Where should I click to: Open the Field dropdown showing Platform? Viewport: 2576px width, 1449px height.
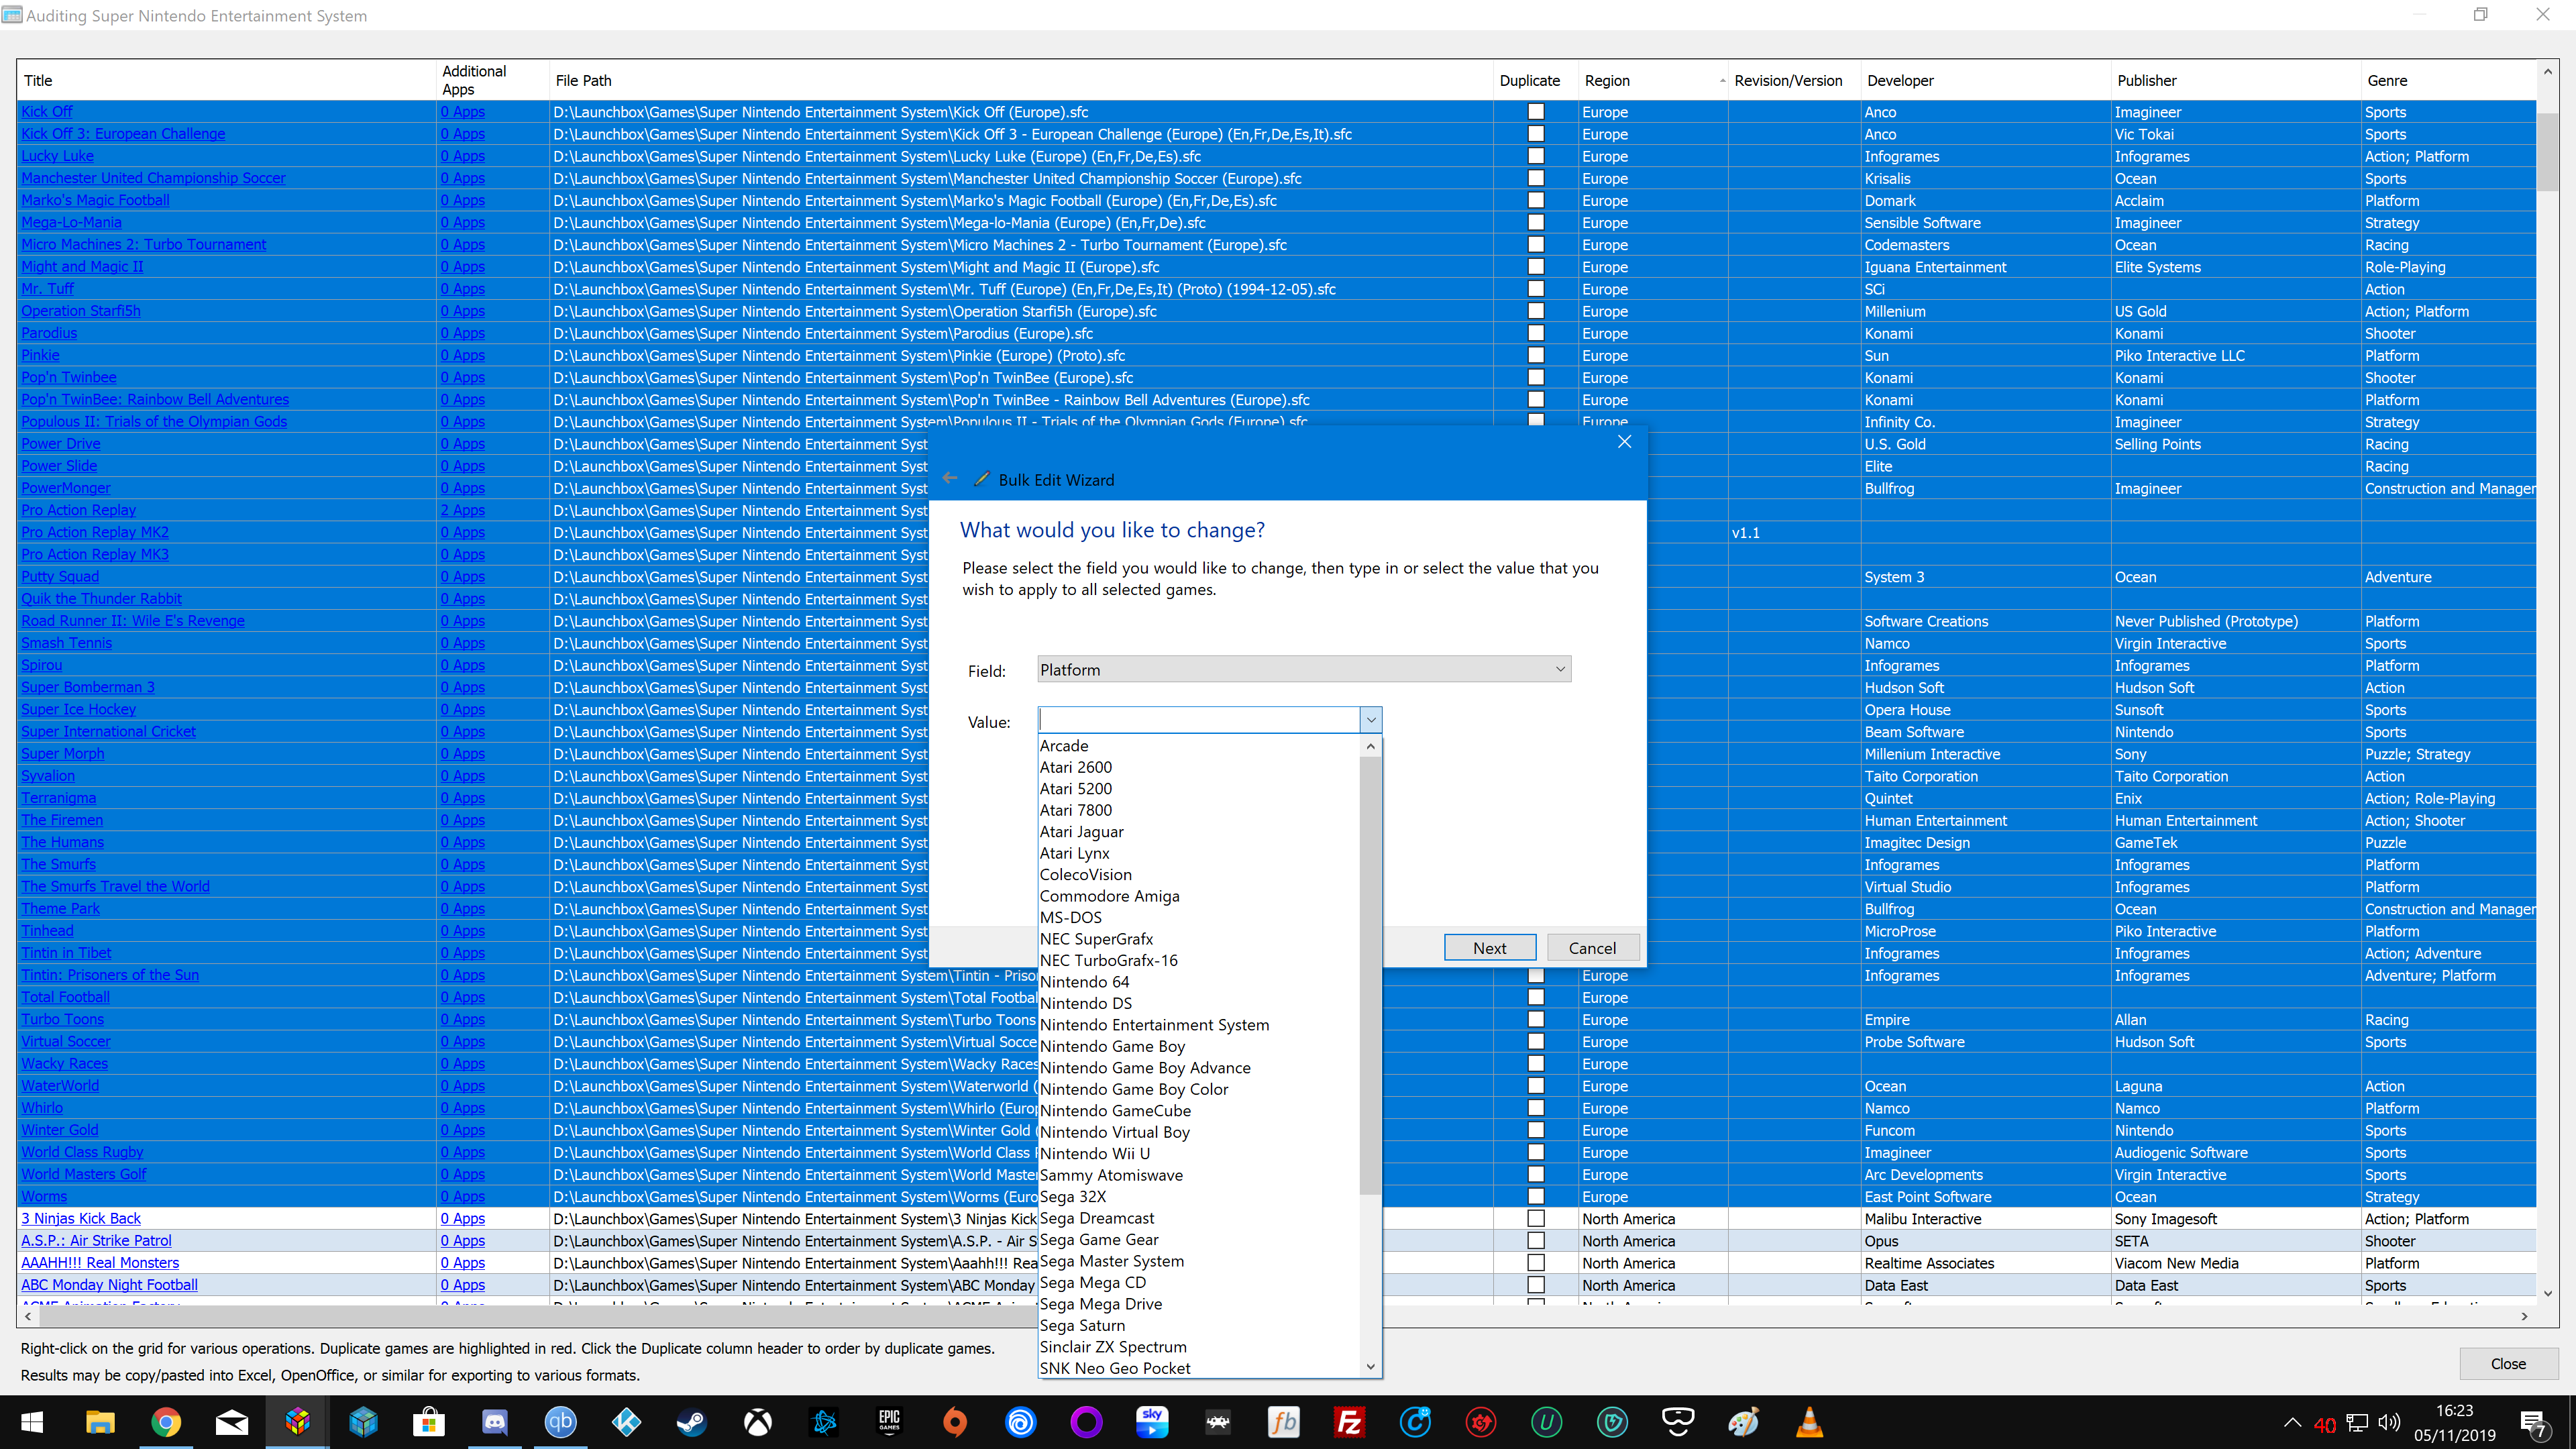(x=1304, y=669)
